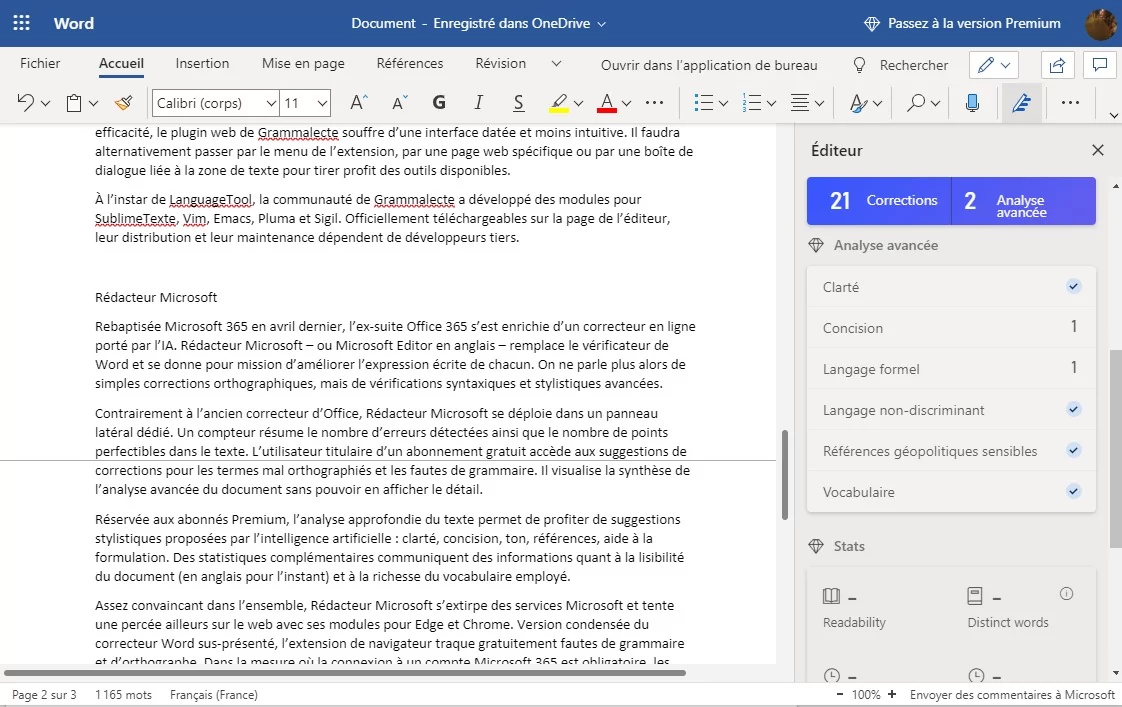Click Envoyer des commentaires à Microsoft
The height and width of the screenshot is (707, 1122).
[x=1013, y=695]
